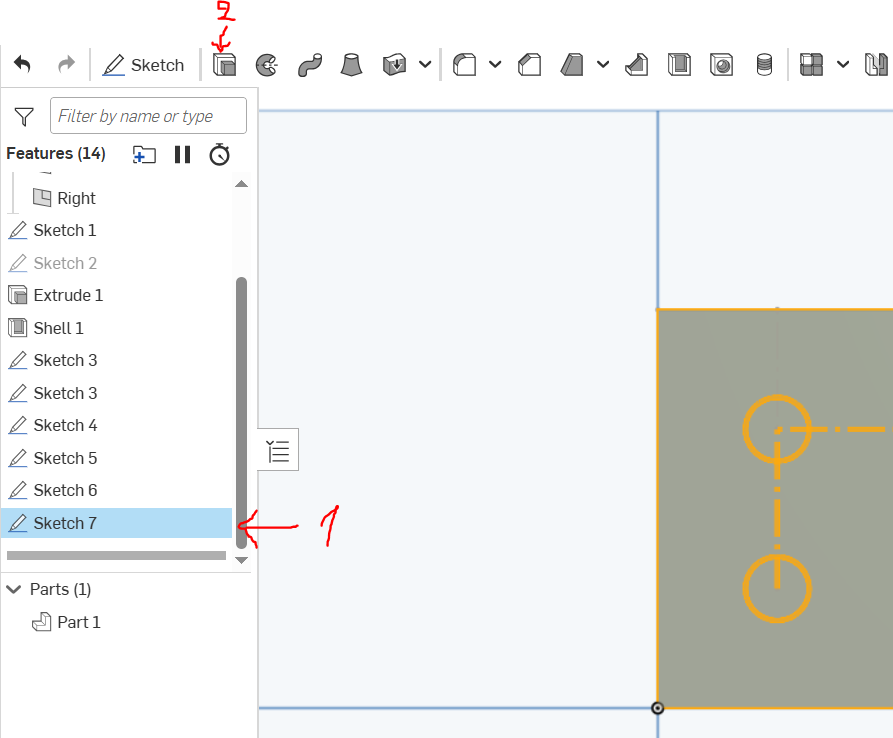893x738 pixels.
Task: Open dropdown next to Linear pattern
Action: [843, 64]
